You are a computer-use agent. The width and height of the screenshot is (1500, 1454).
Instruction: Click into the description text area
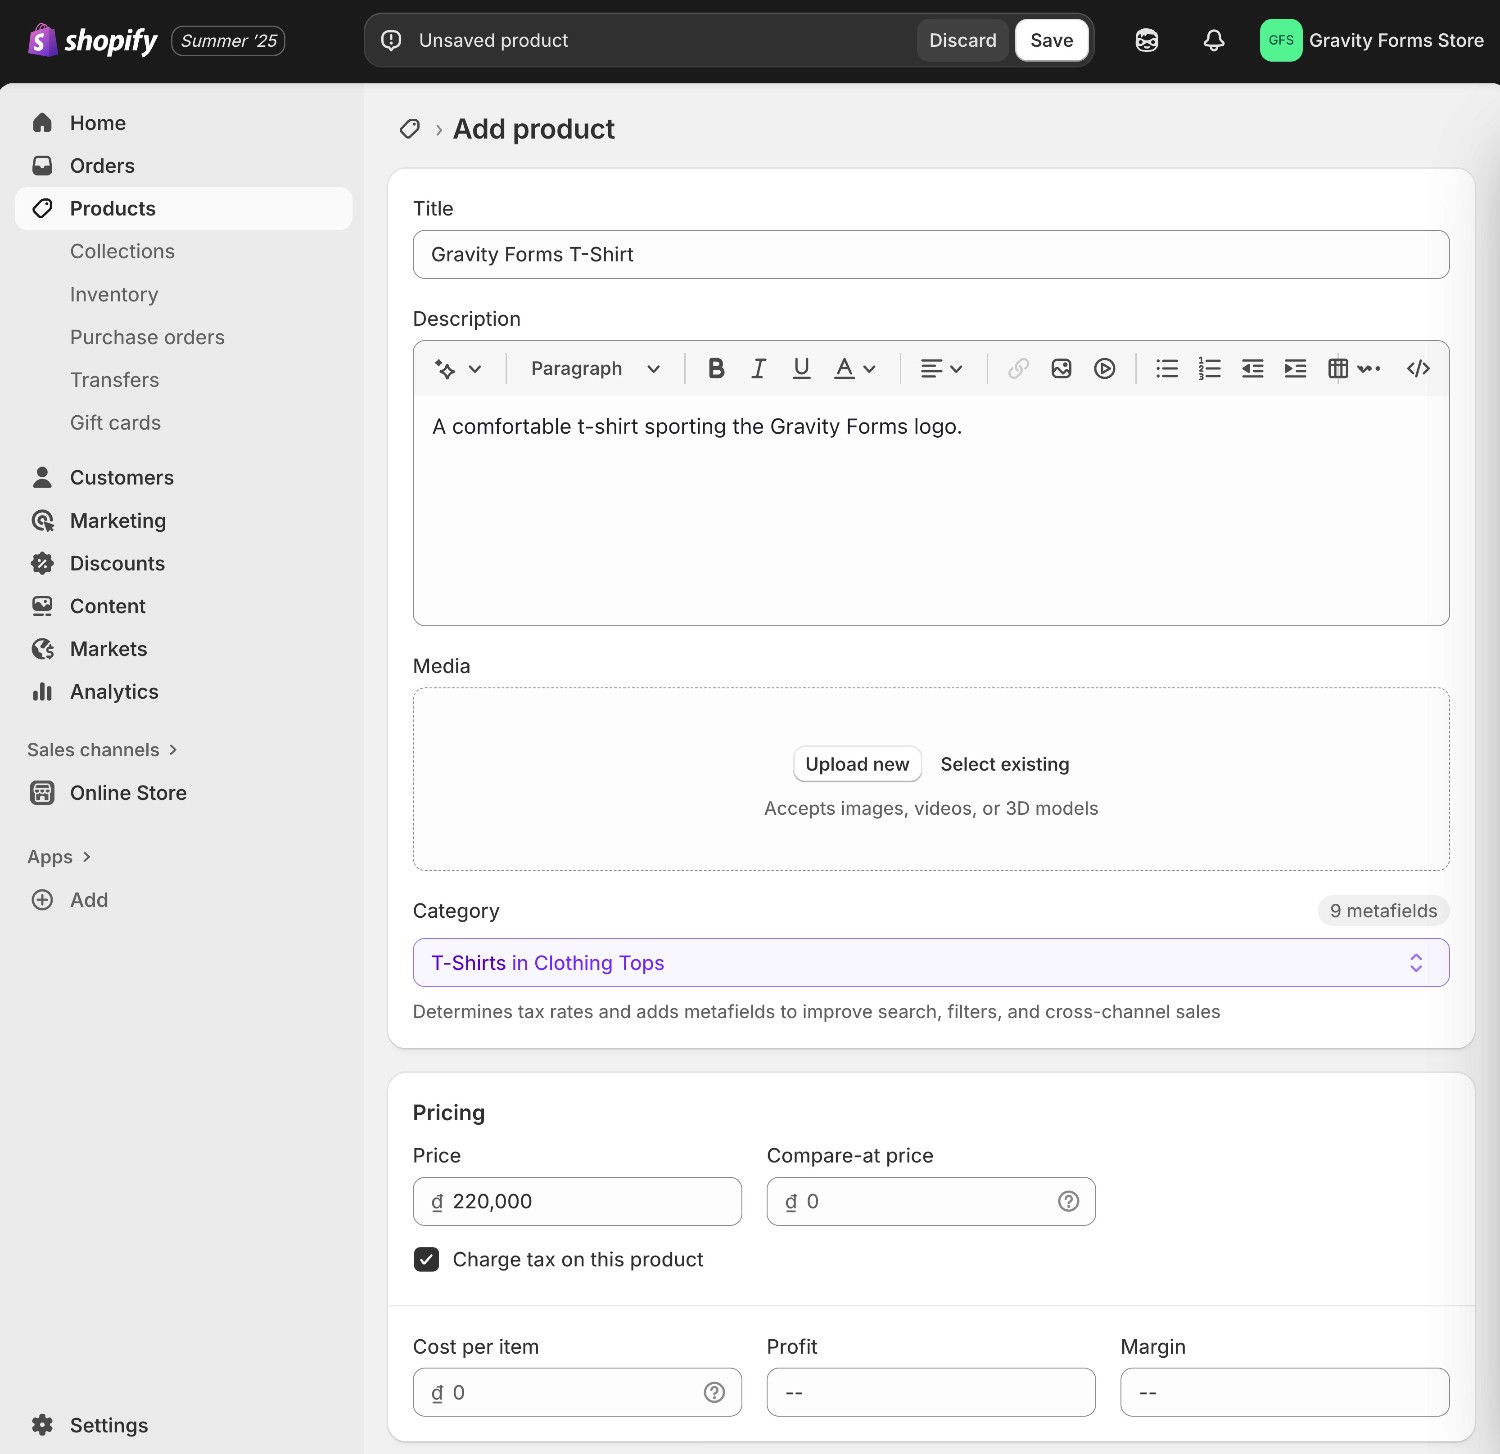pyautogui.click(x=931, y=510)
